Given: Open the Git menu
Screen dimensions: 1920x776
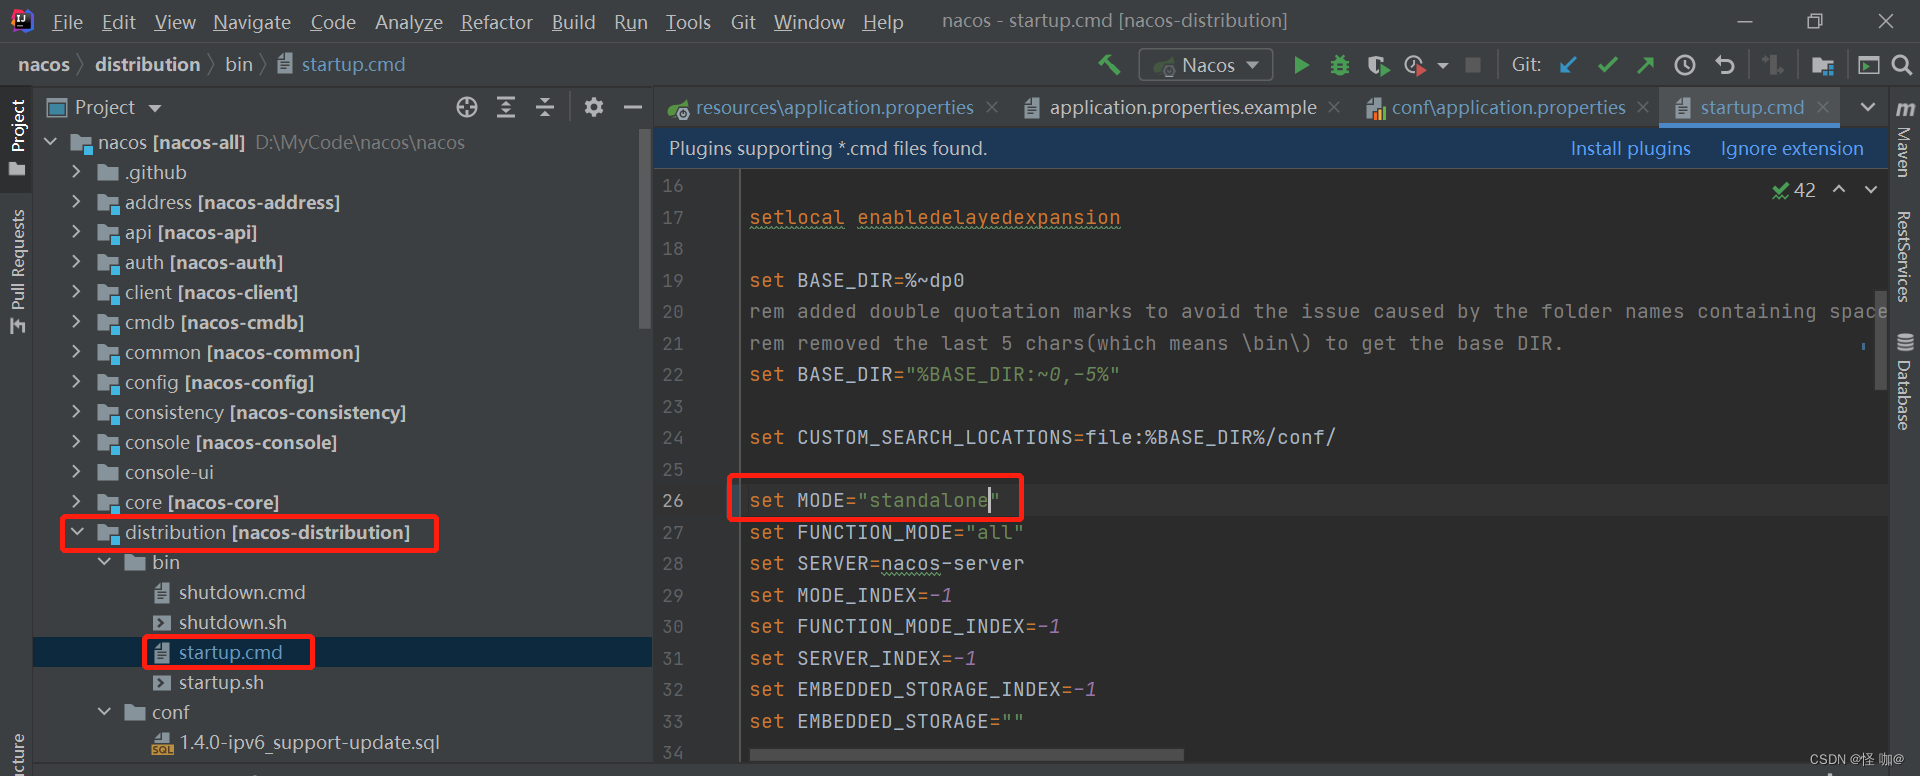Looking at the screenshot, I should (x=743, y=22).
